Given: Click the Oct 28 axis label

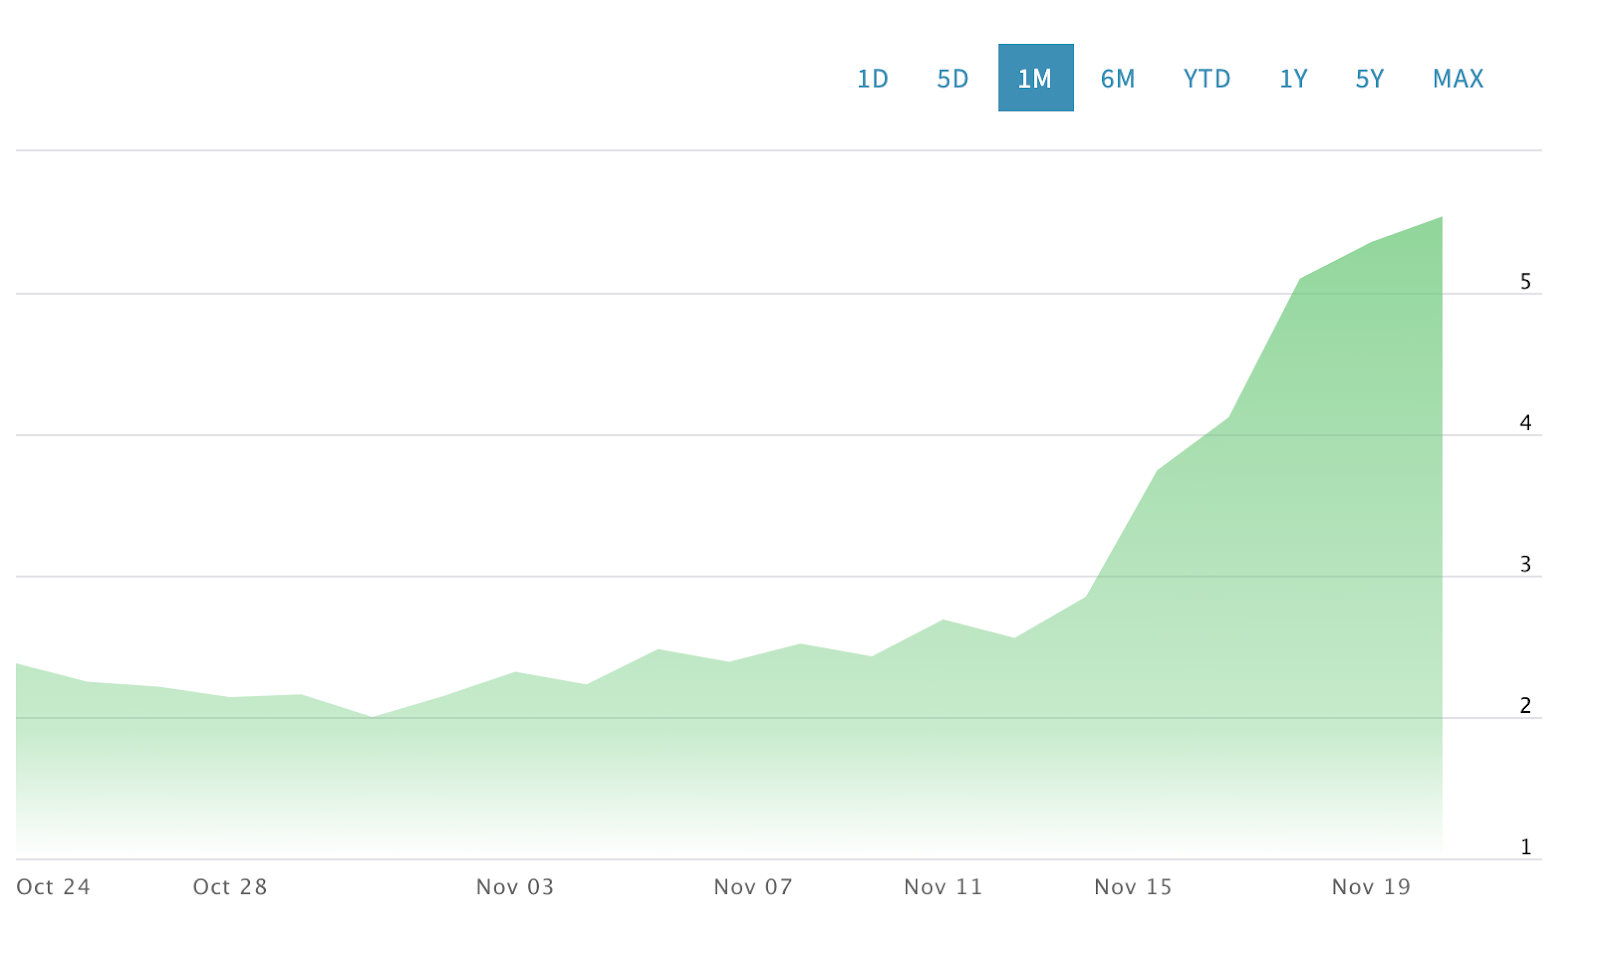Looking at the screenshot, I should click(x=230, y=887).
